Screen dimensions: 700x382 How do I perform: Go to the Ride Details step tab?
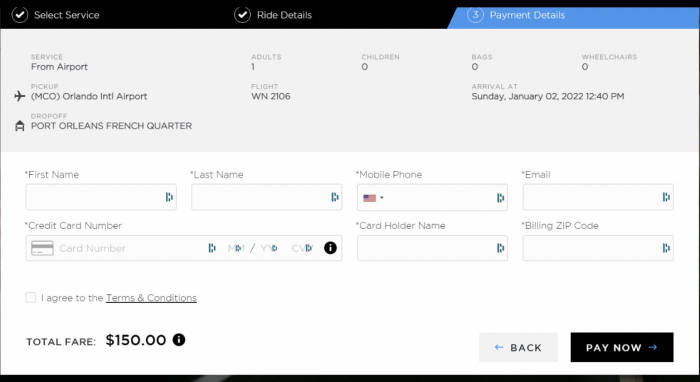[x=273, y=15]
